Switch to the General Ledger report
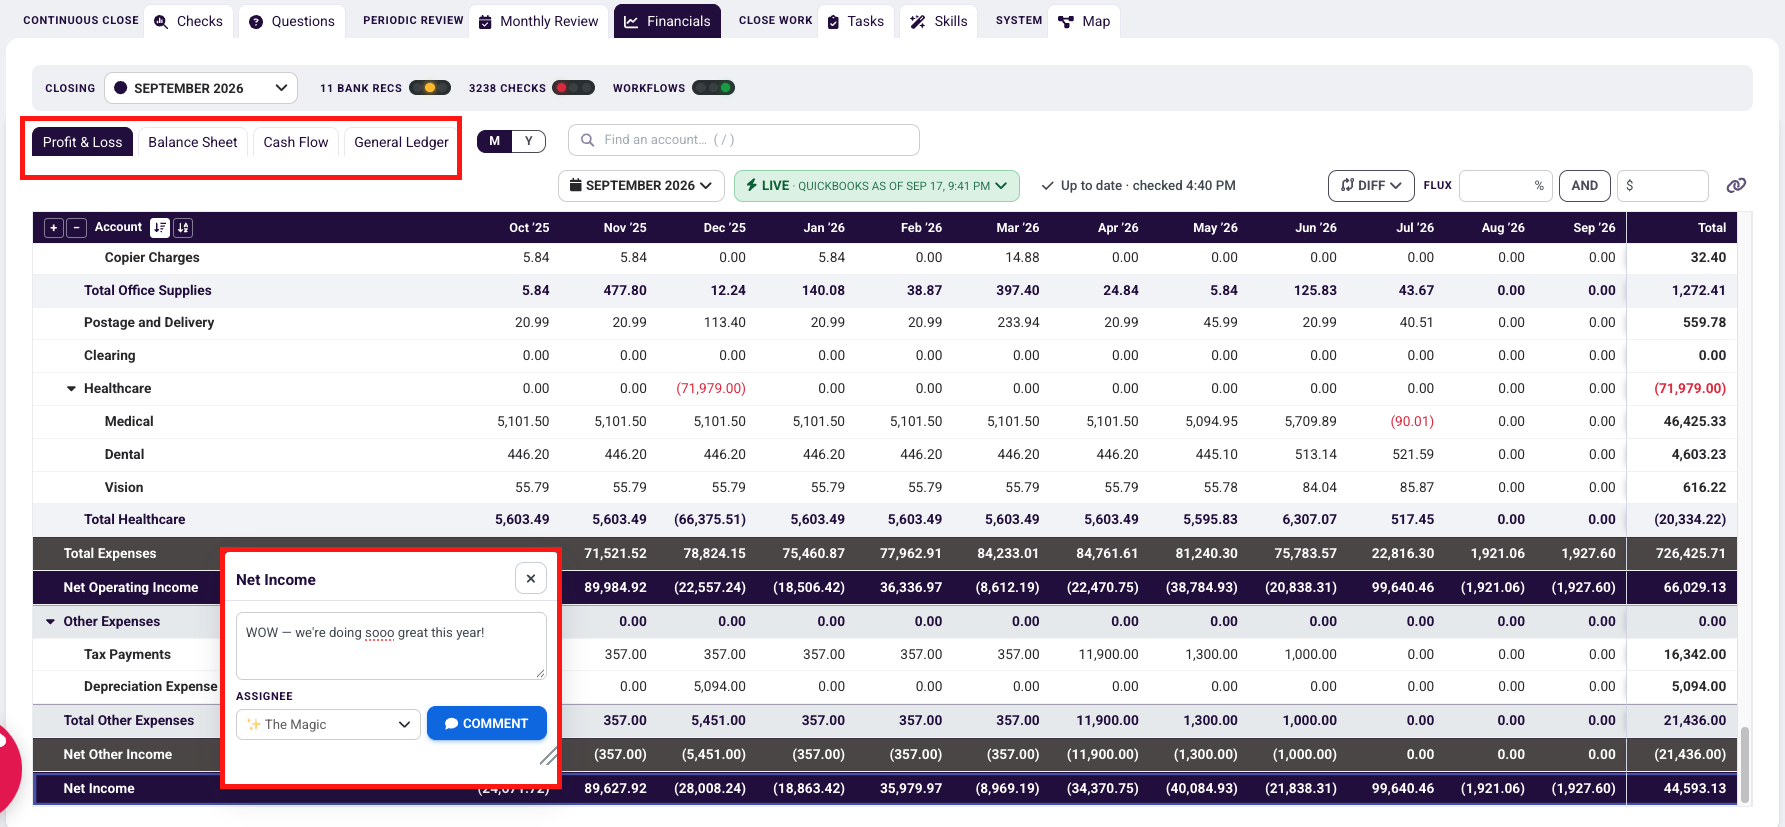Viewport: 1785px width, 827px height. [x=401, y=142]
